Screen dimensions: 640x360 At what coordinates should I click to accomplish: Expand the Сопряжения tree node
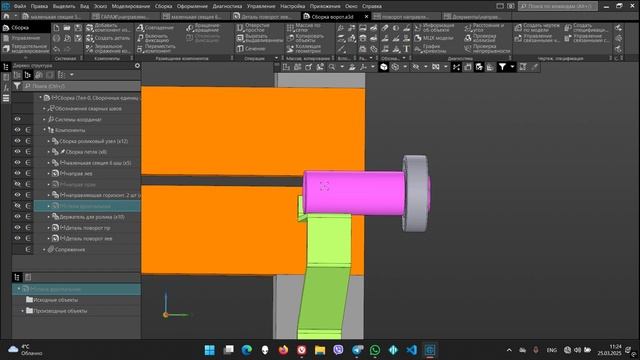coord(44,249)
